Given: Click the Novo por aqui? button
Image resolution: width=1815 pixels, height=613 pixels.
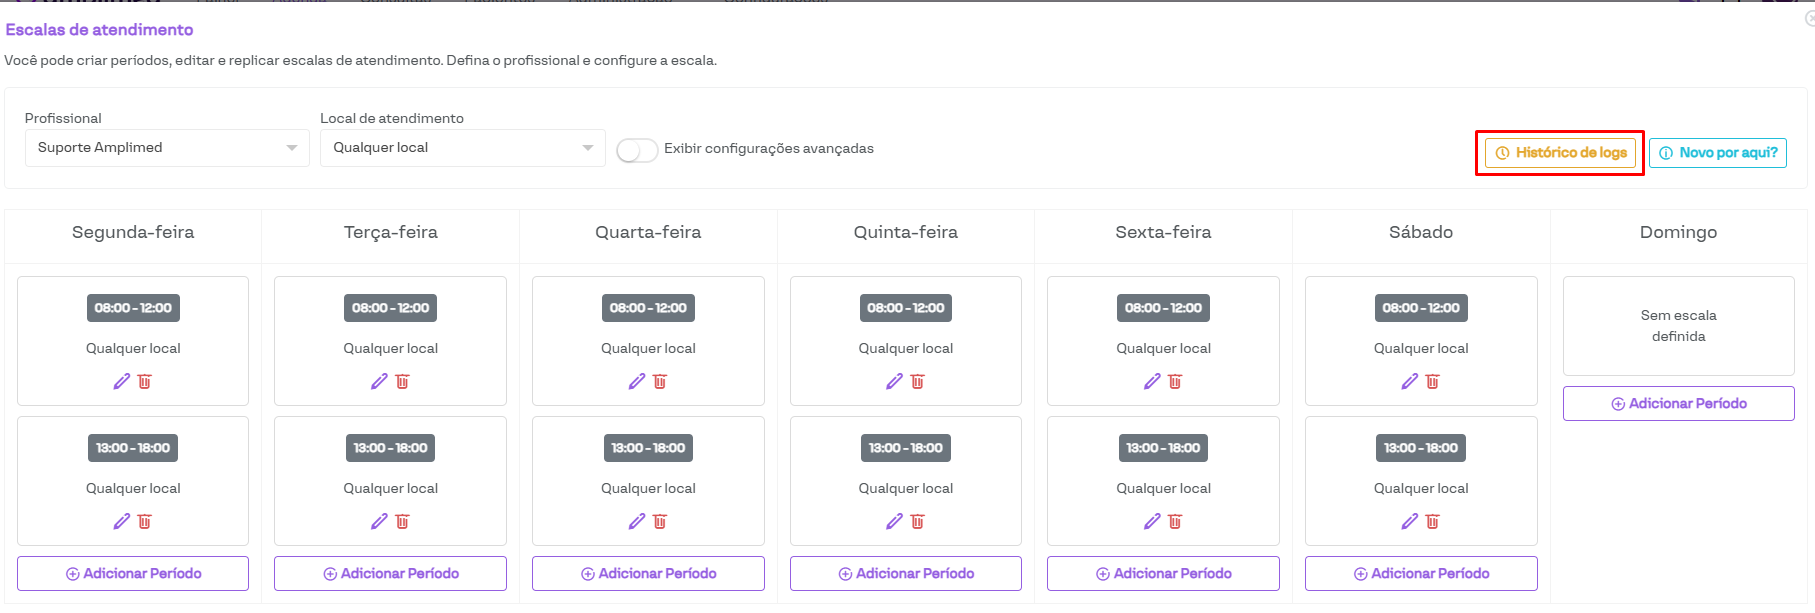Looking at the screenshot, I should click(1717, 153).
